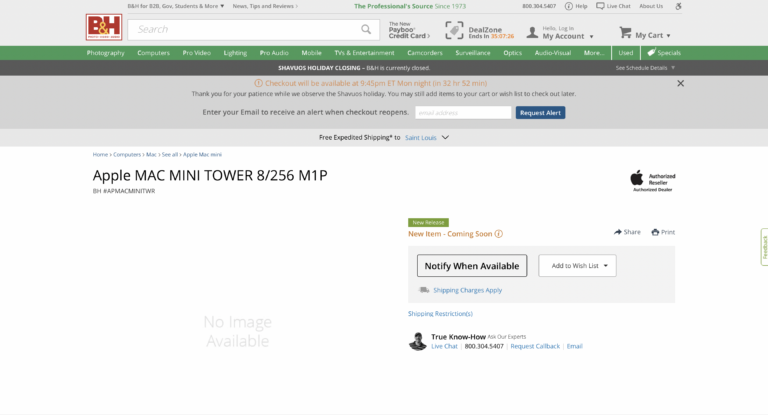The height and width of the screenshot is (415, 768).
Task: Click the True Know-How expert avatar
Action: (x=418, y=342)
